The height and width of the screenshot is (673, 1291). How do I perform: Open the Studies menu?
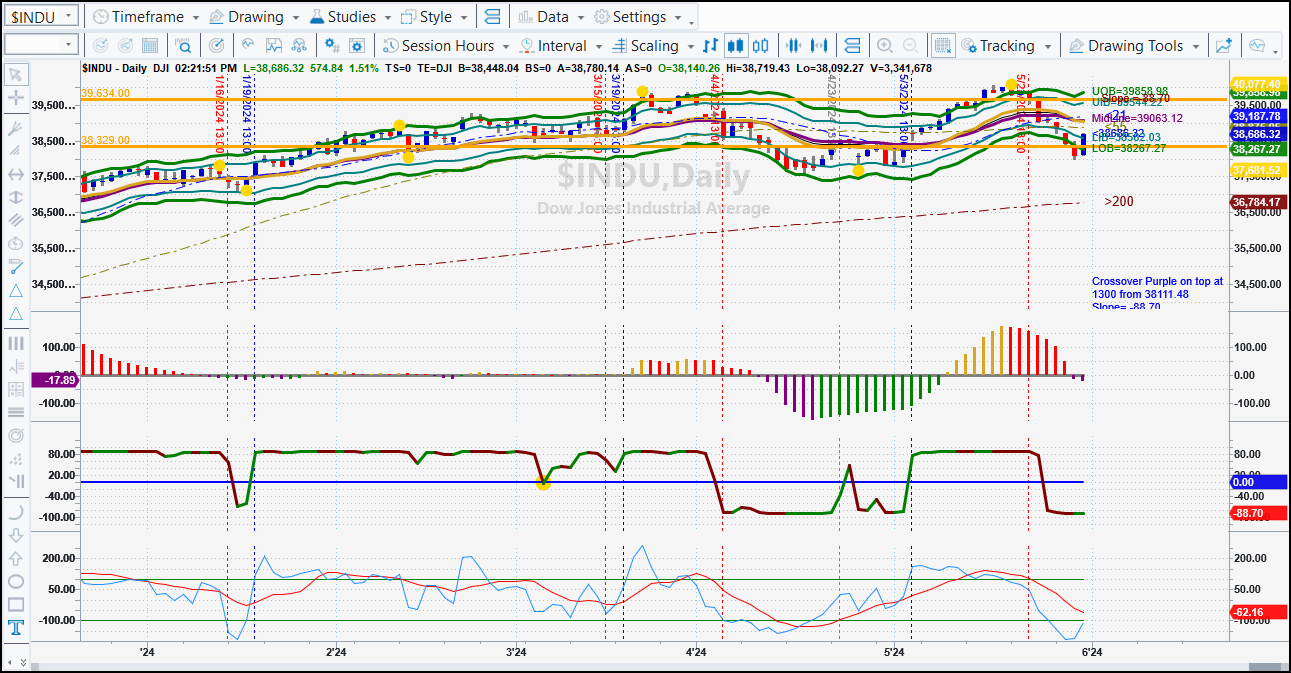coord(351,17)
